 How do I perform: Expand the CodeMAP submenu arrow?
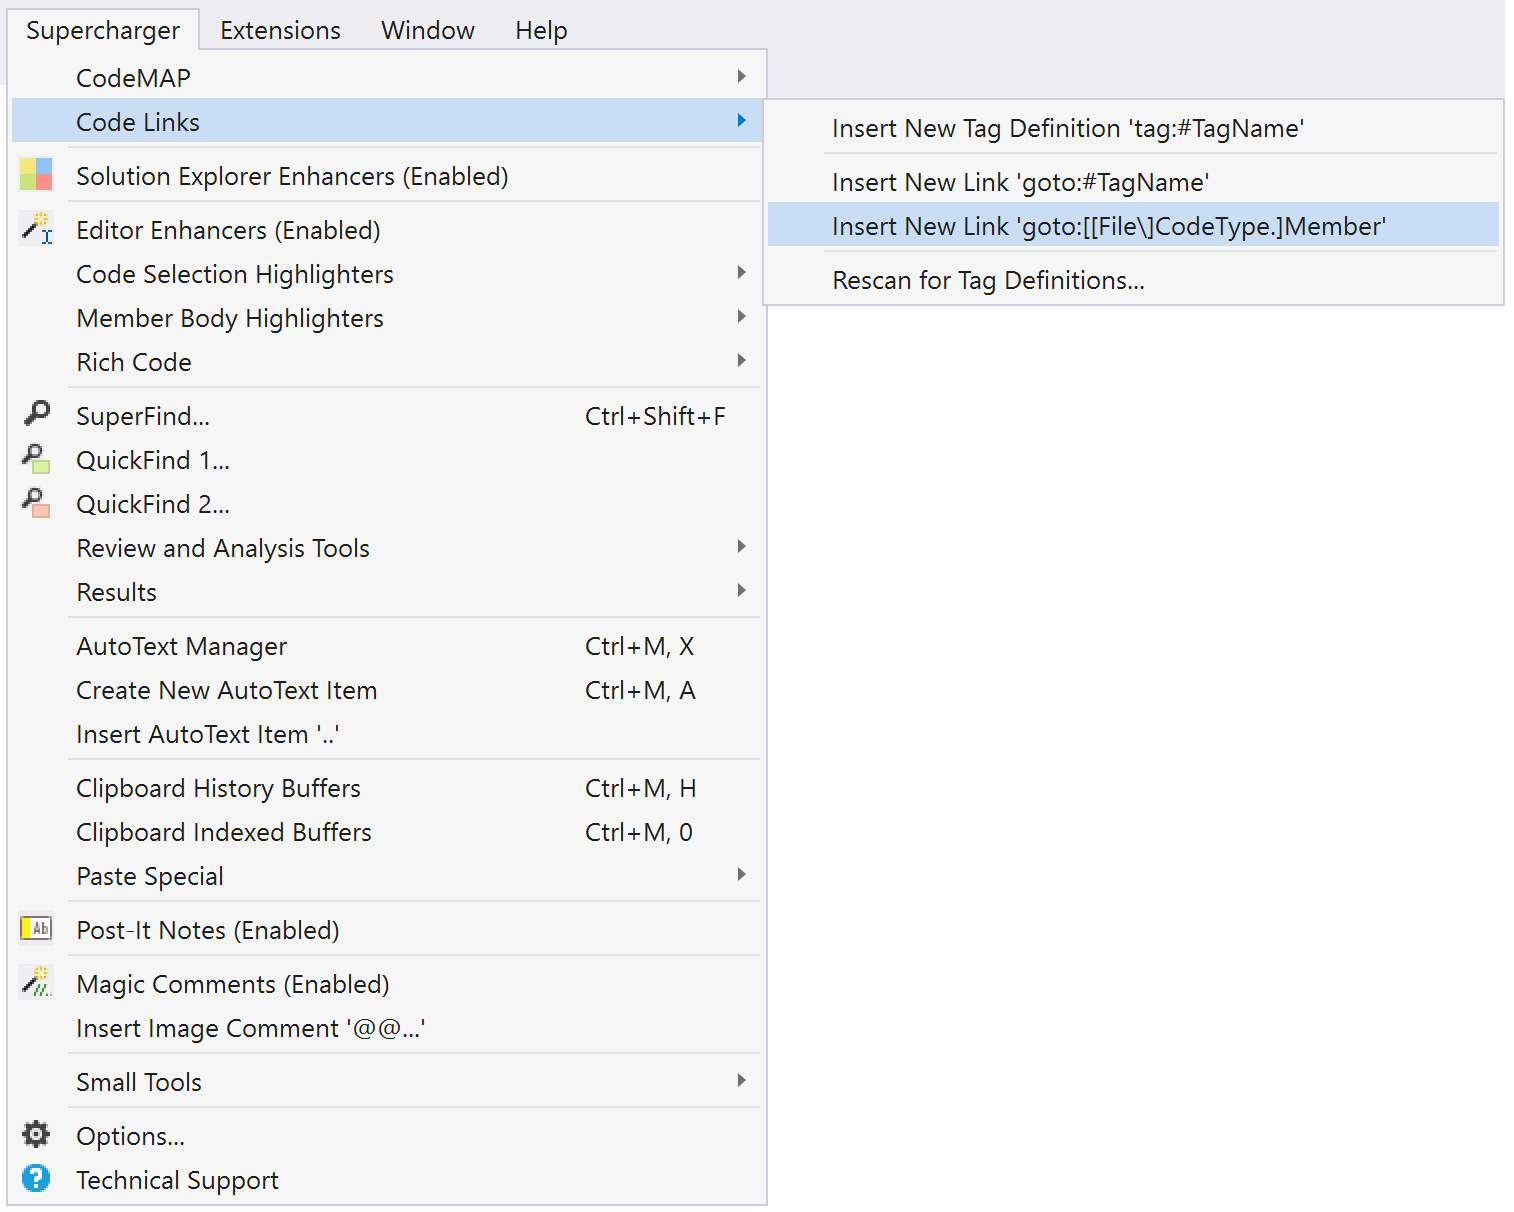(x=741, y=76)
